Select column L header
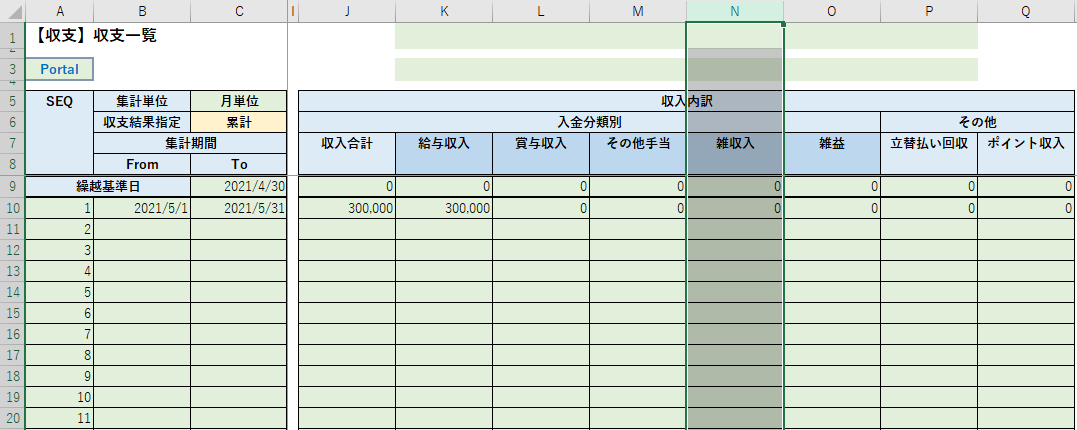Viewport: 1077px width, 430px height. click(541, 10)
